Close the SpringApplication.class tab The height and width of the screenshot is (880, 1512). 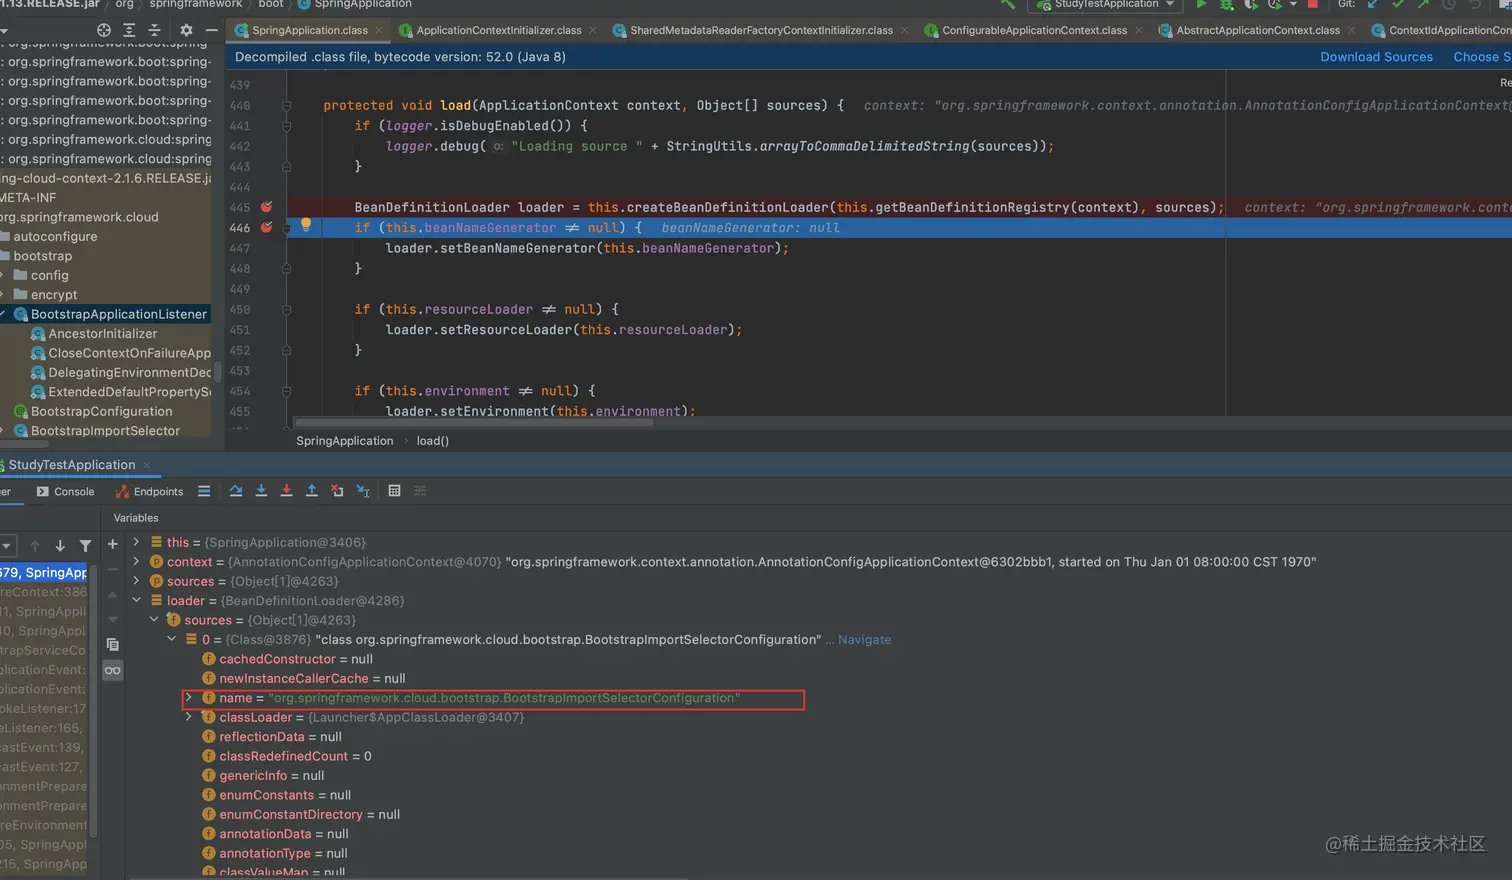380,31
